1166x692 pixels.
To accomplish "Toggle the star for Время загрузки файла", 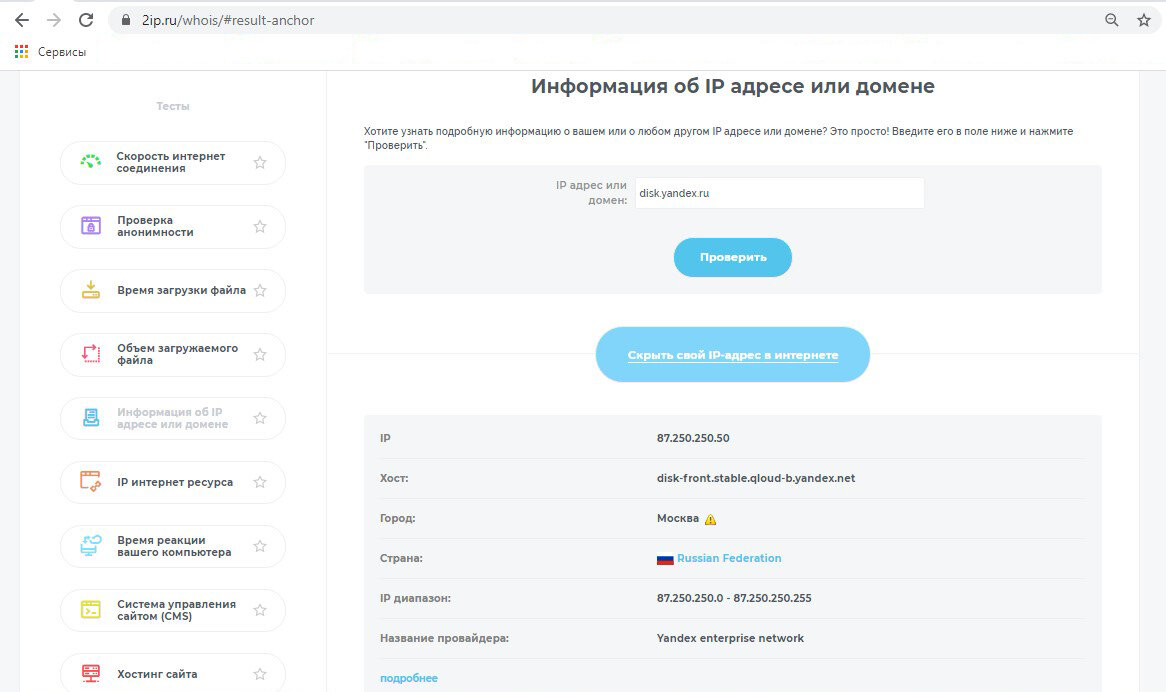I will (260, 291).
